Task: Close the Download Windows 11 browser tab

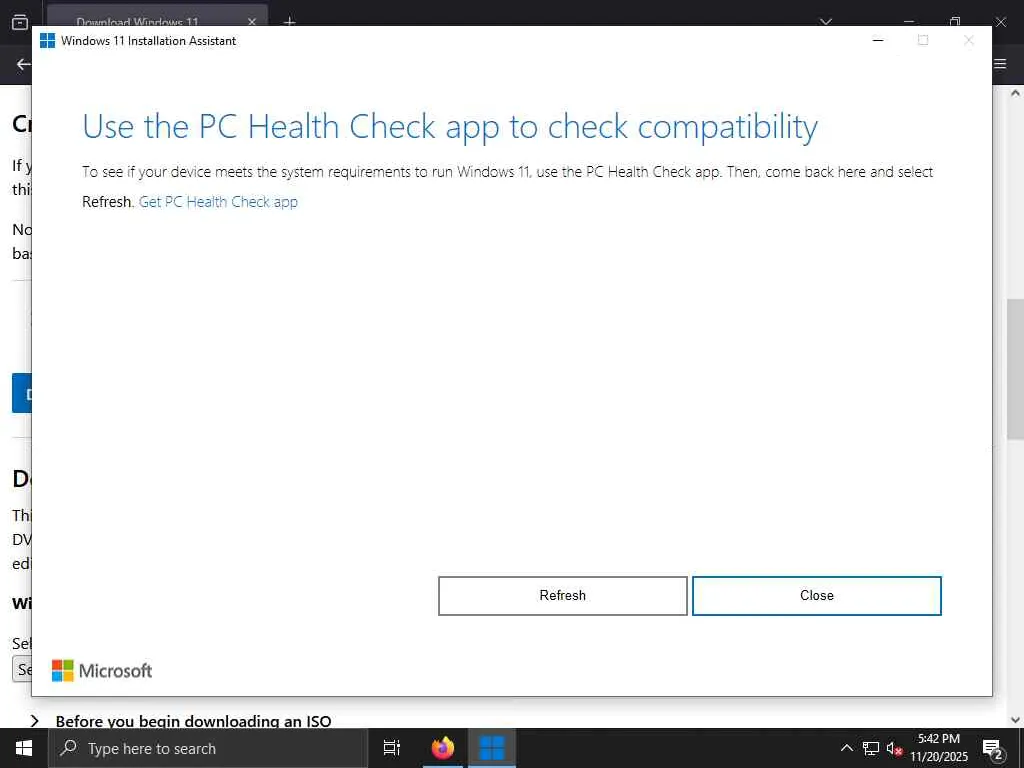Action: 252,22
